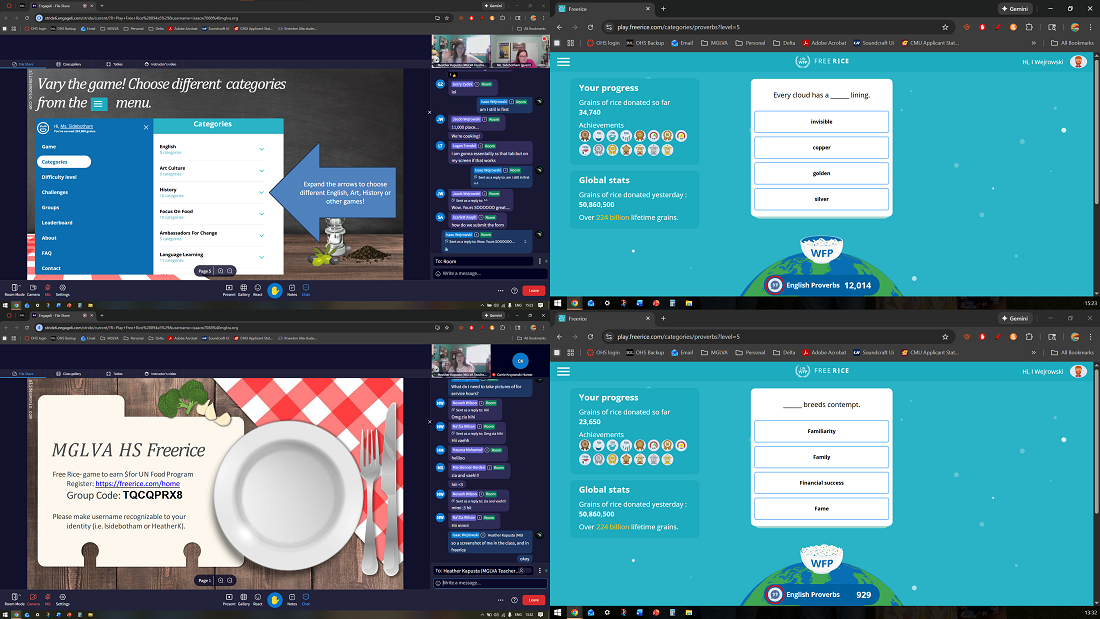Toggle raise-hand button in Vary-the-game Engageli window
The image size is (1100, 619).
275,290
